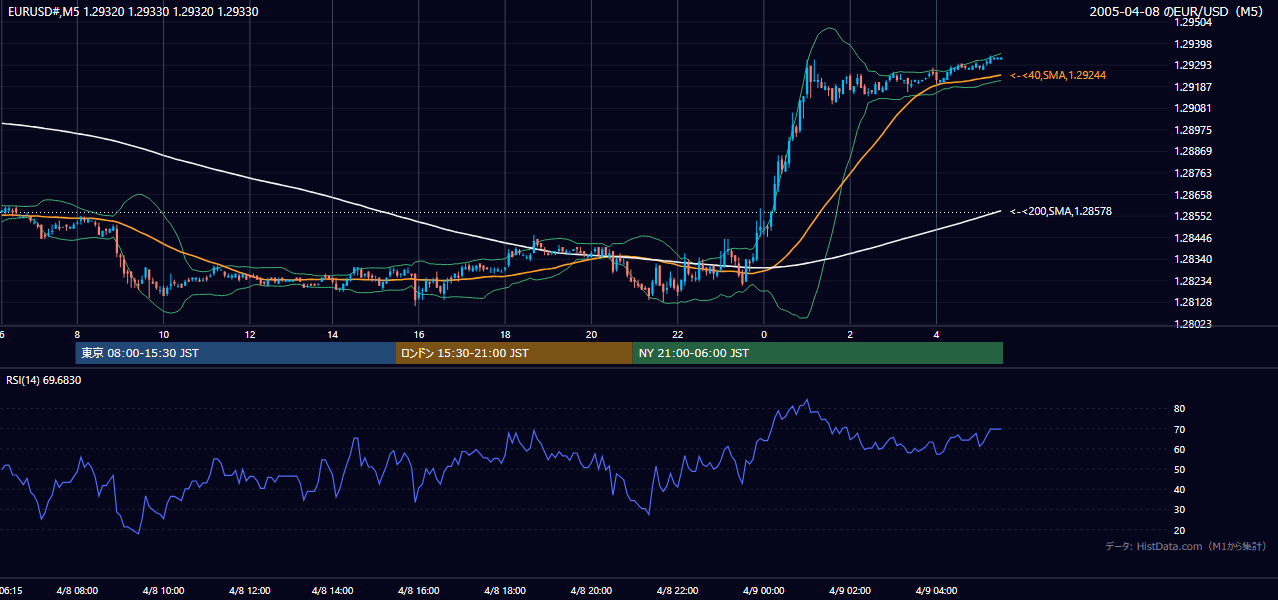1278x600 pixels.
Task: Click hour label 20 under price chart
Action: 592,334
